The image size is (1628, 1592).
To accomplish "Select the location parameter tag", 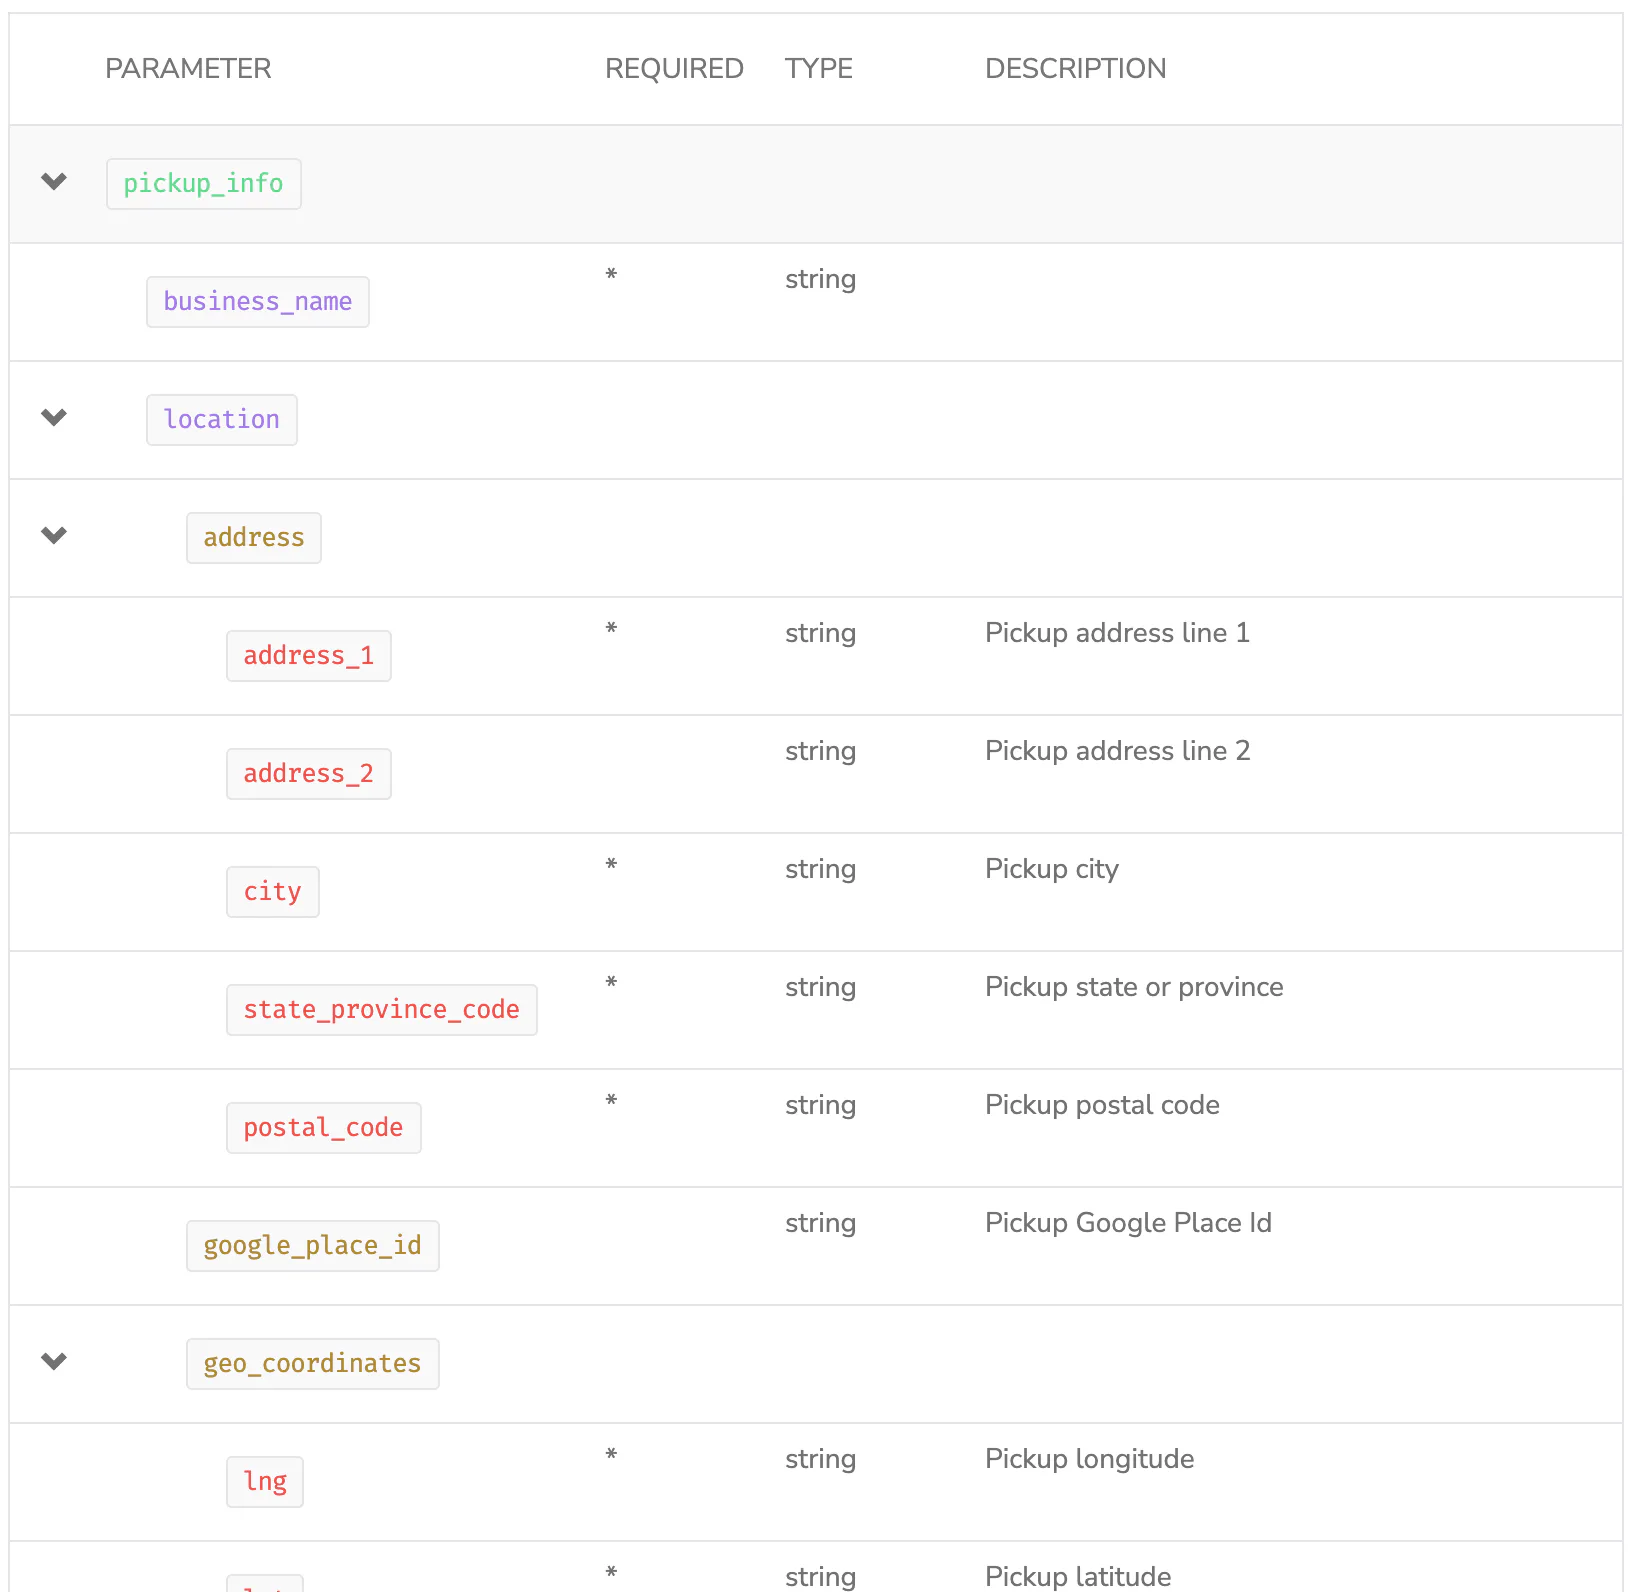I will coord(222,420).
